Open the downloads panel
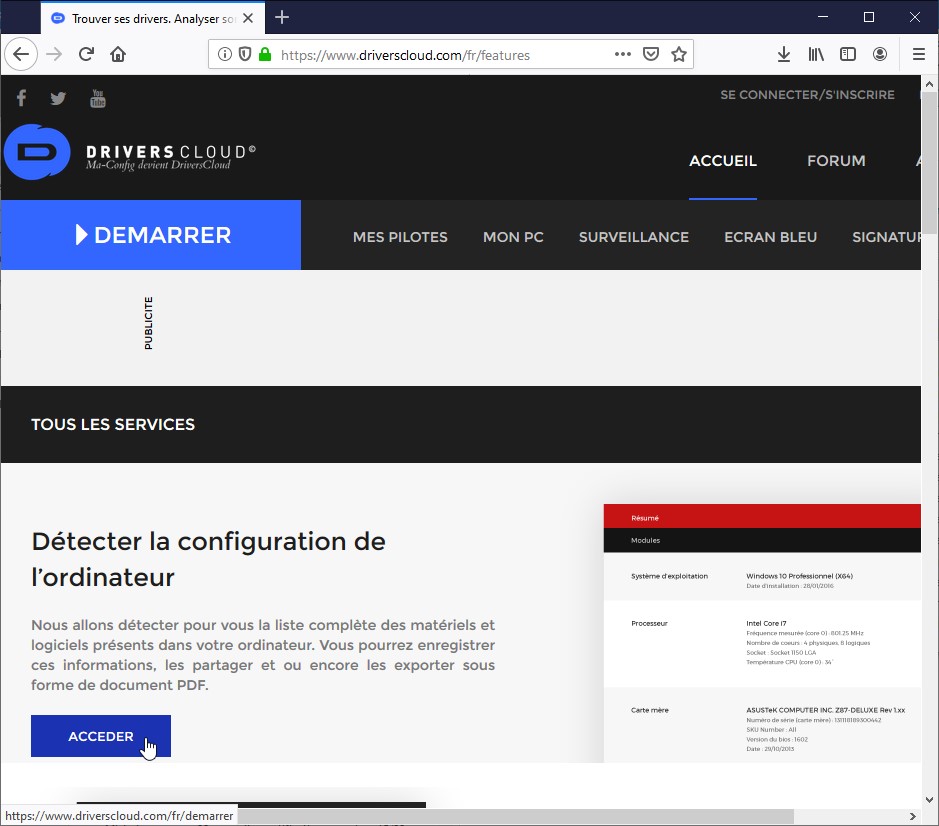This screenshot has height=826, width=939. (x=784, y=55)
